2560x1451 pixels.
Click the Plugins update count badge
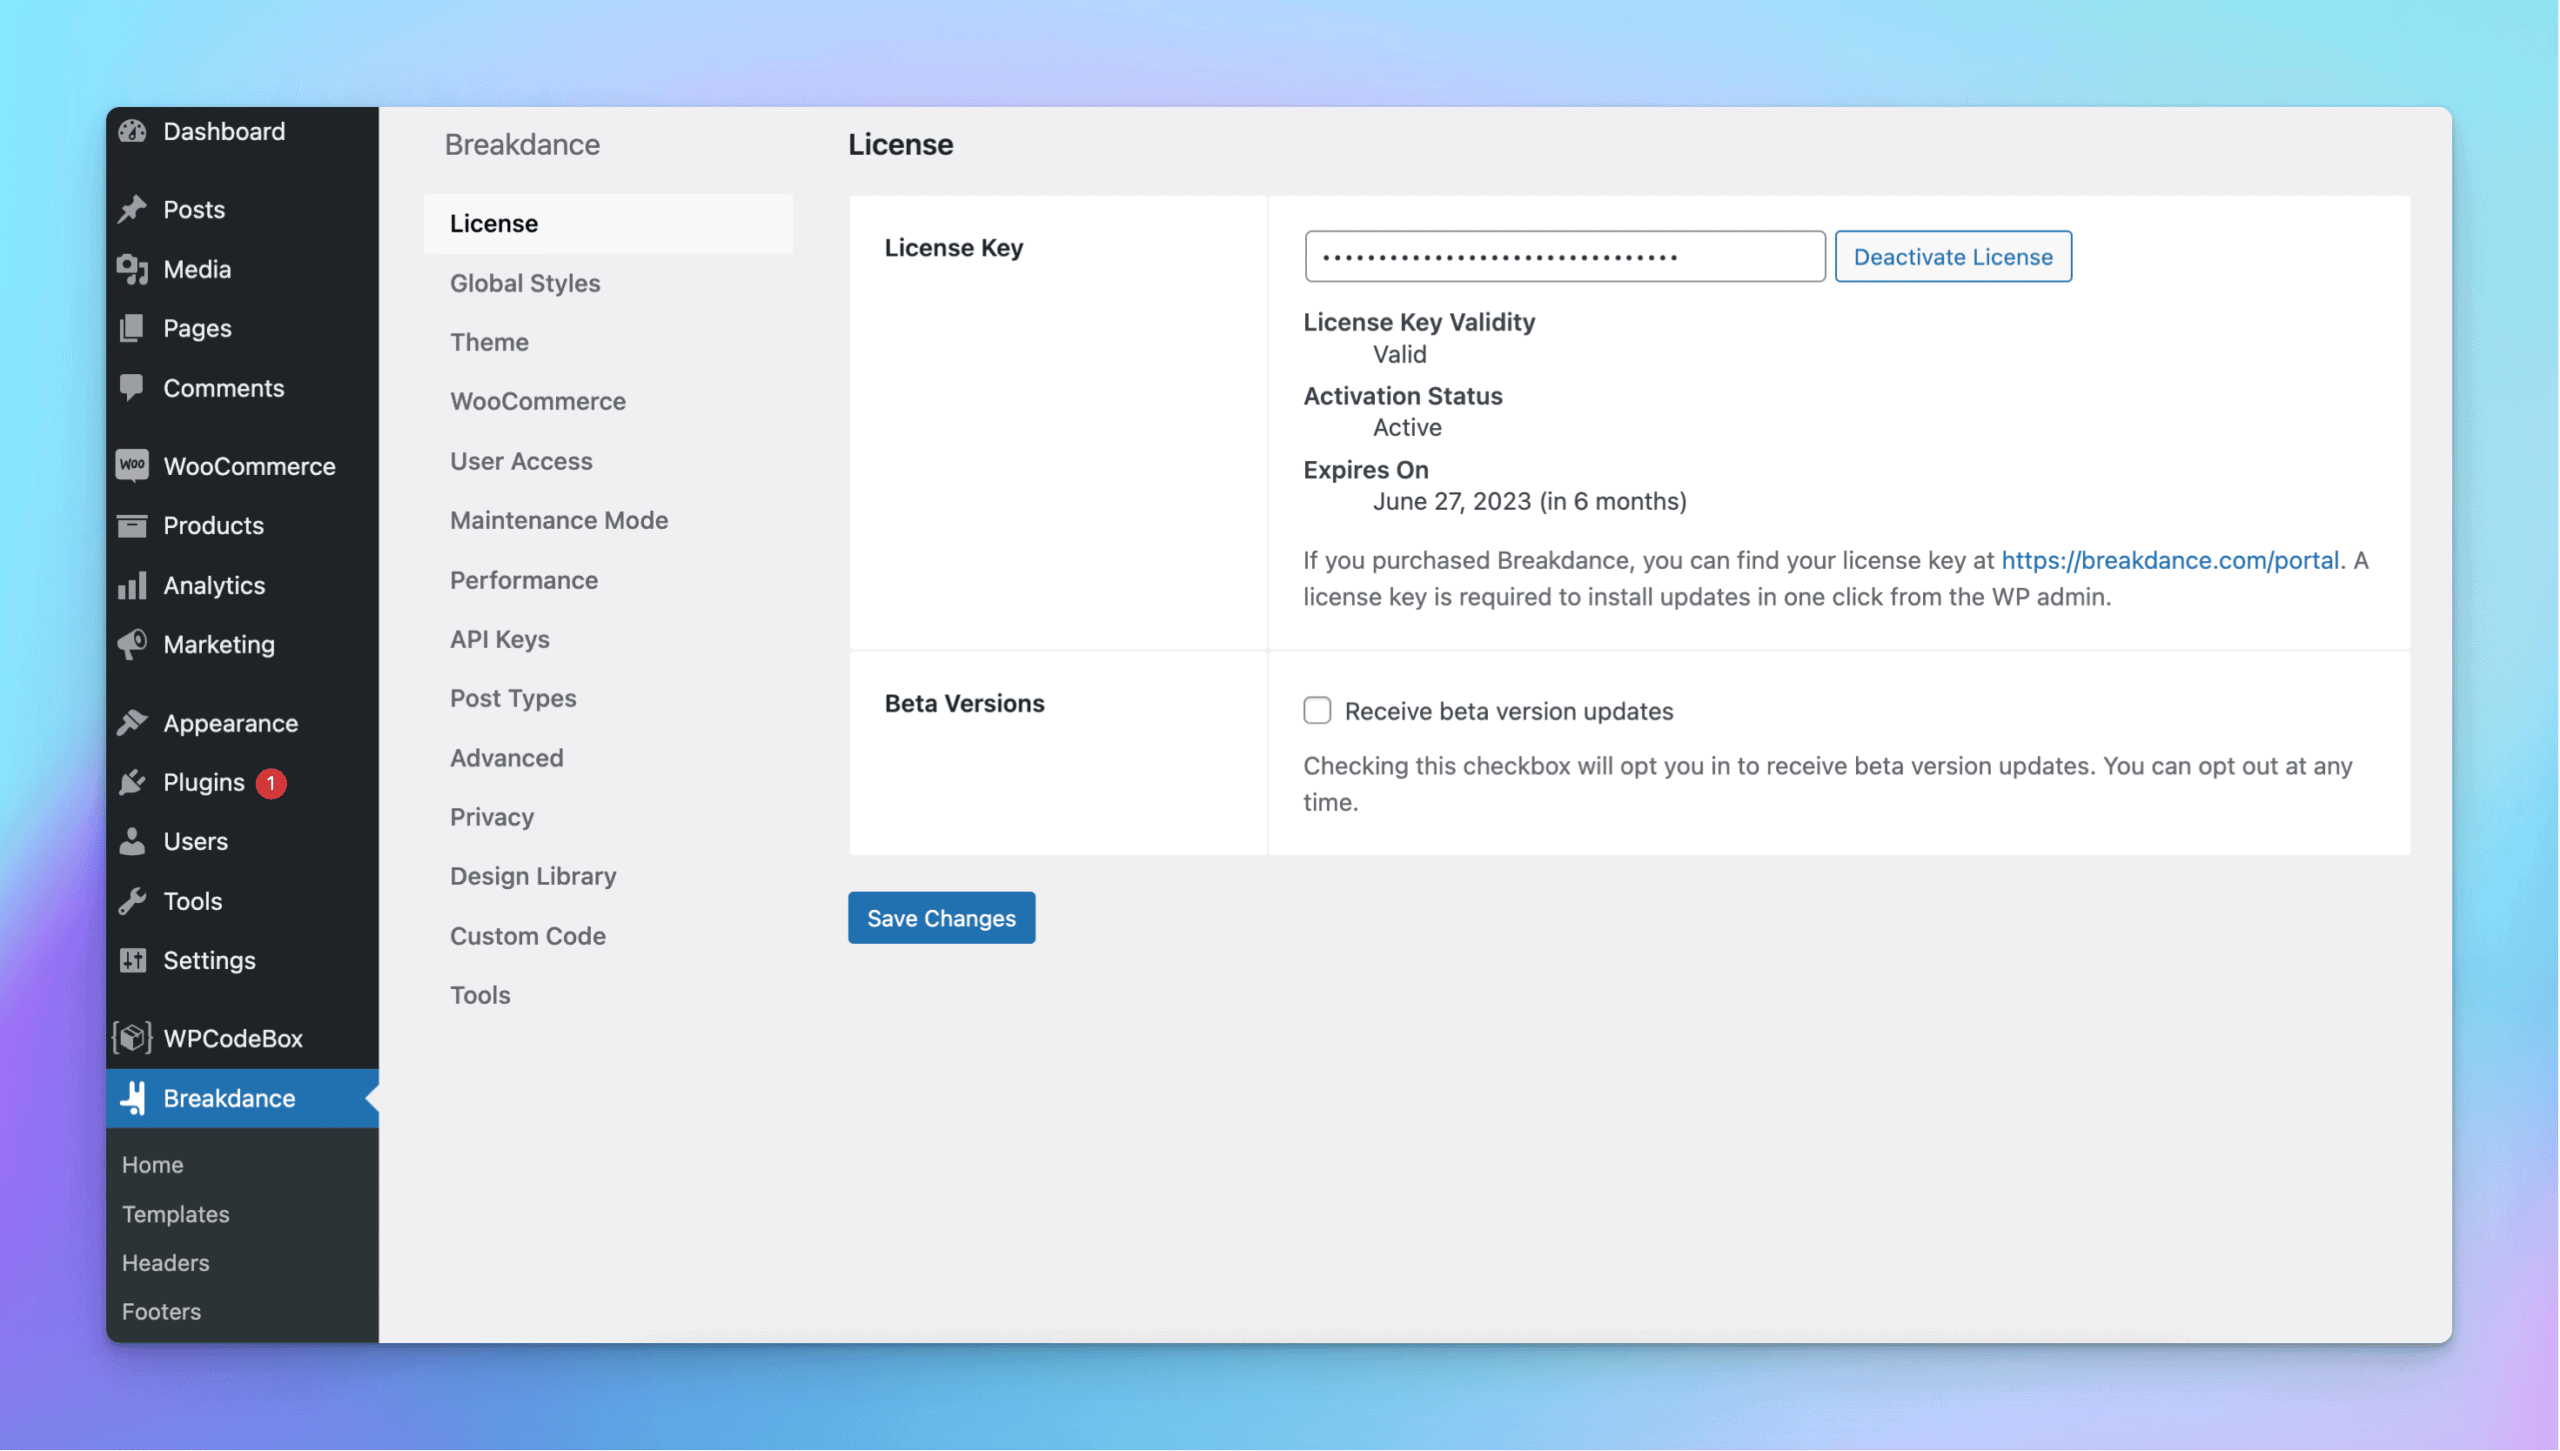coord(271,783)
